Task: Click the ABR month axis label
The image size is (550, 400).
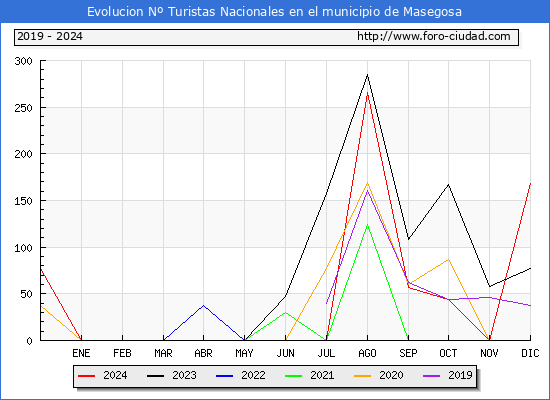Action: point(203,353)
